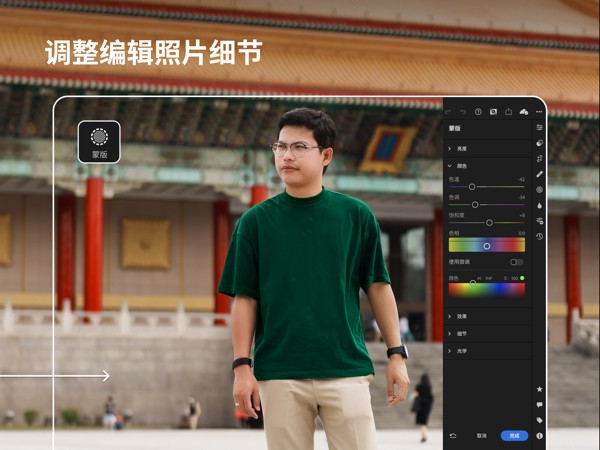Click the 颜色 color spectrum picker bar
The width and height of the screenshot is (600, 450).
pyautogui.click(x=487, y=290)
